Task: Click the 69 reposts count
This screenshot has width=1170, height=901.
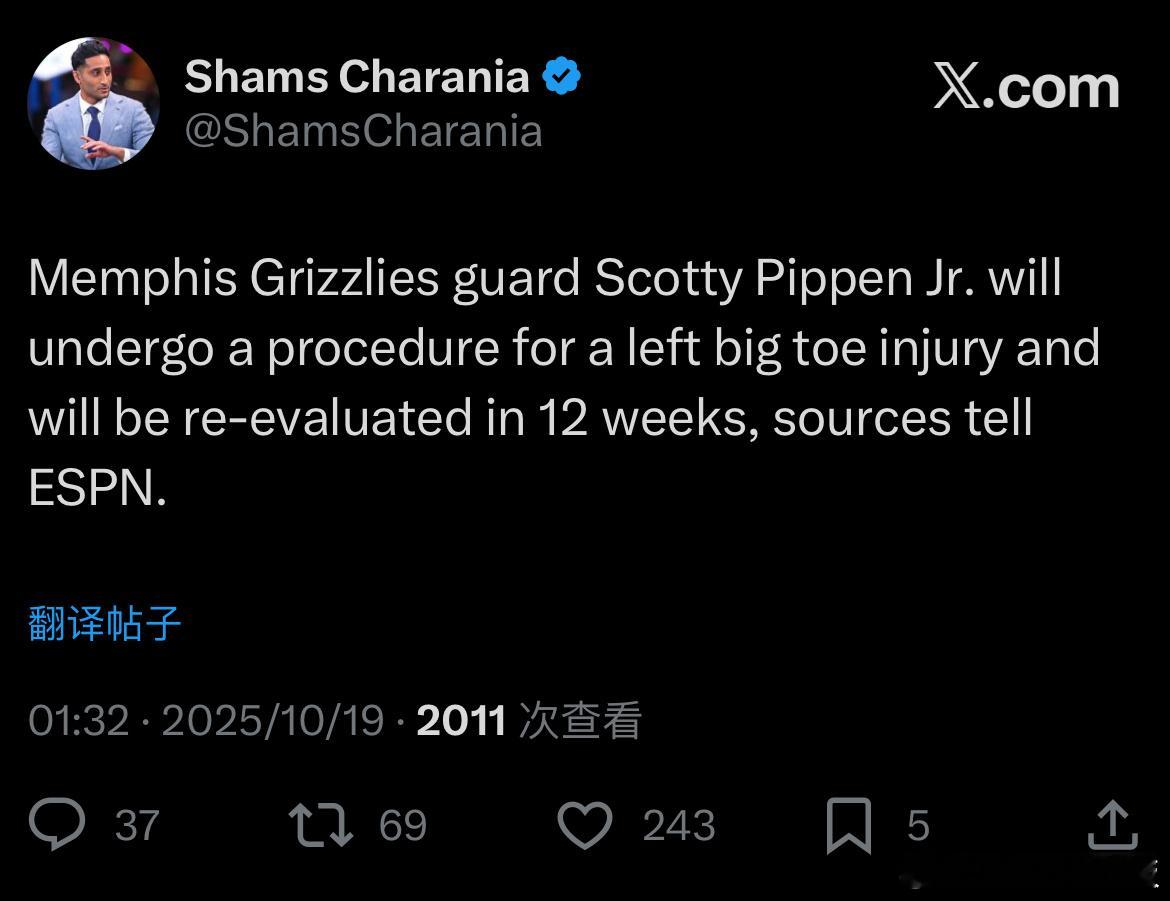Action: point(403,826)
